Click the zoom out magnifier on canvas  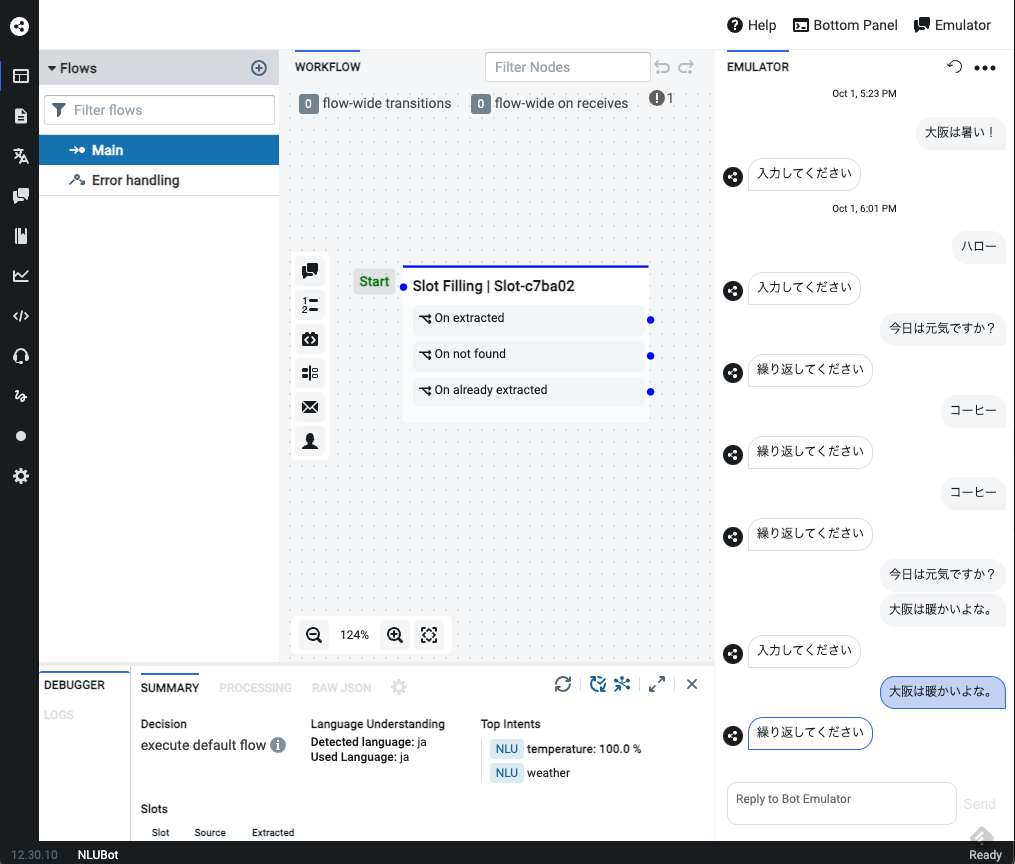click(314, 635)
